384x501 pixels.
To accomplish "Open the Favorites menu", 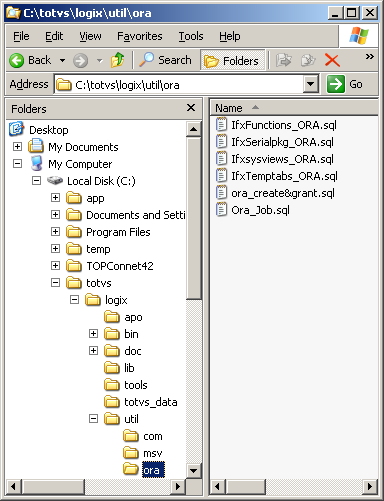I will point(140,36).
